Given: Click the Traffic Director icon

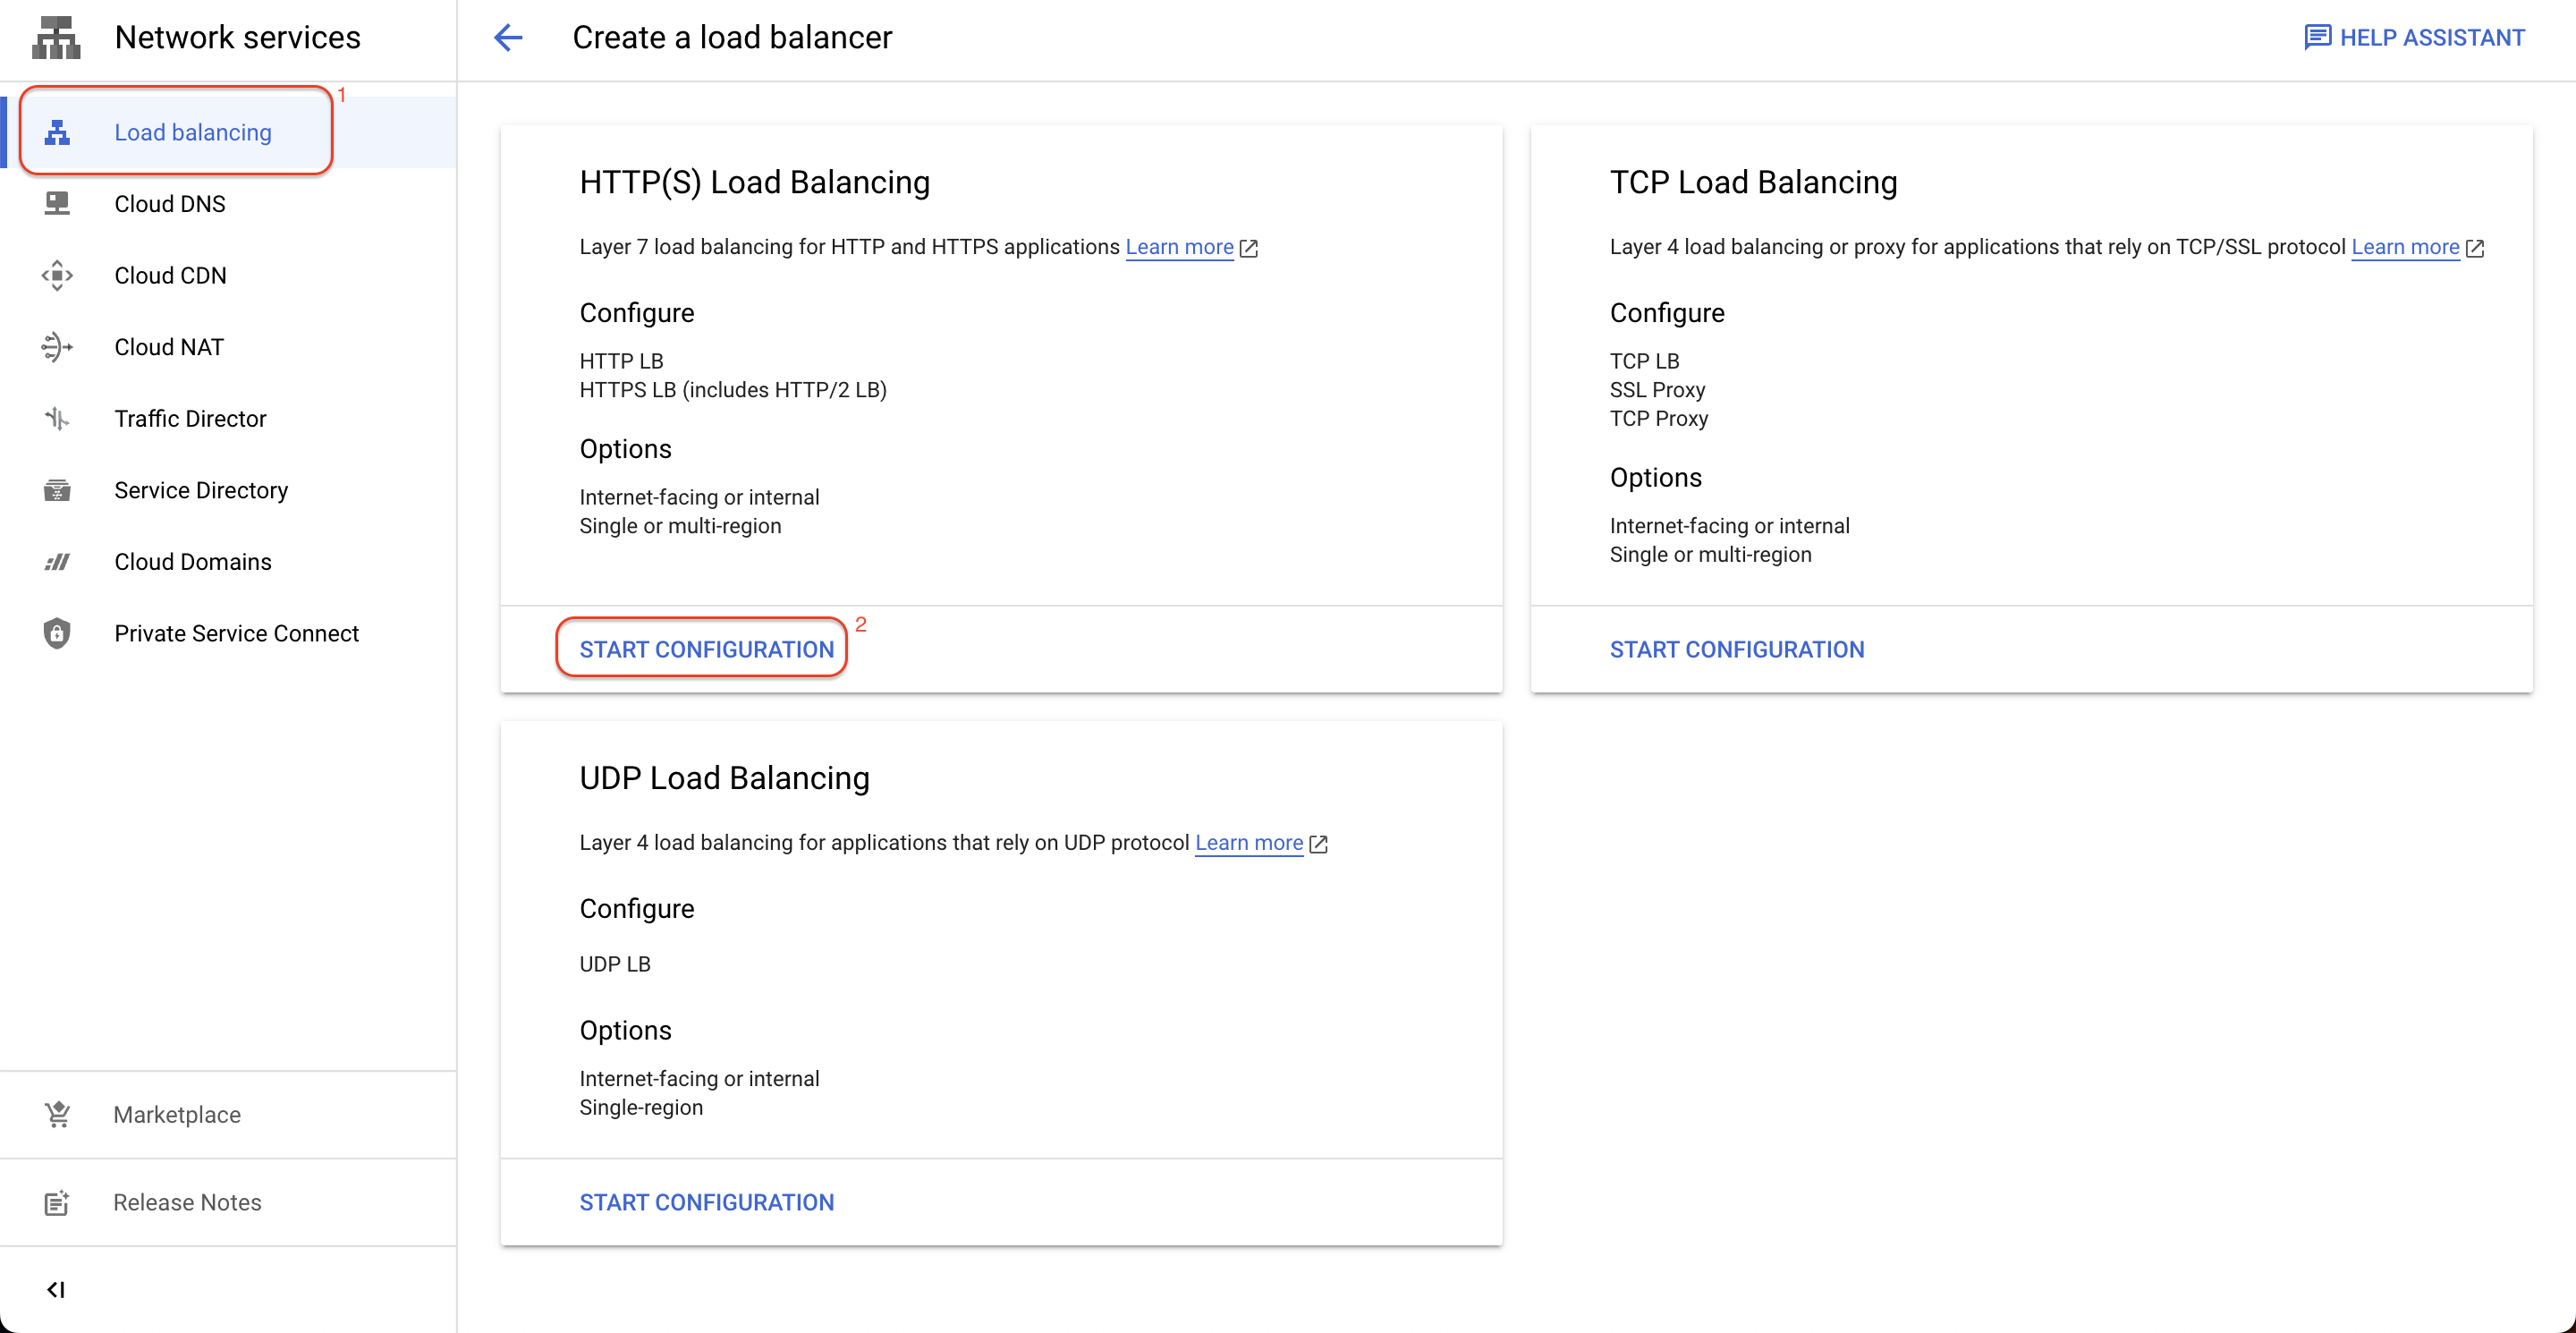Looking at the screenshot, I should (57, 418).
